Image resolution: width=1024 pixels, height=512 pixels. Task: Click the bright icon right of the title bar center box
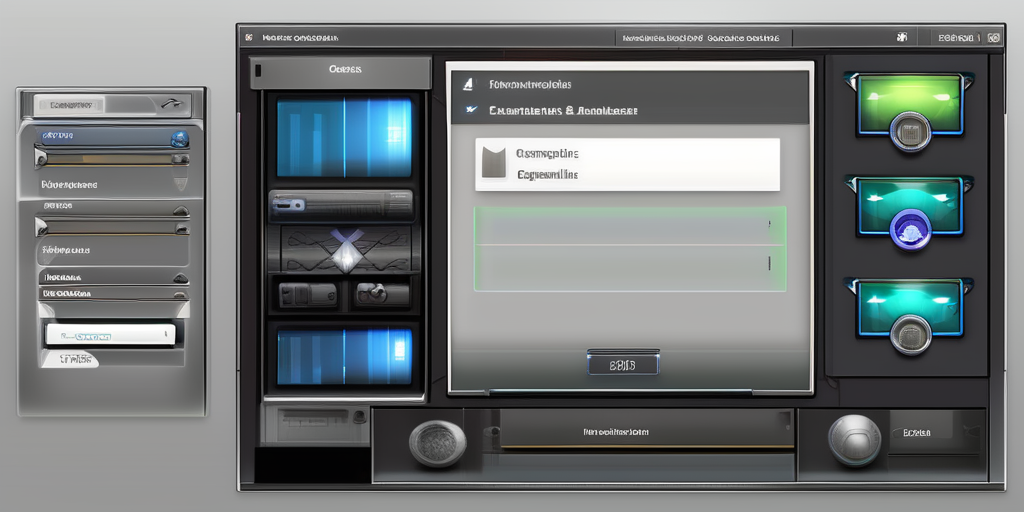click(902, 37)
